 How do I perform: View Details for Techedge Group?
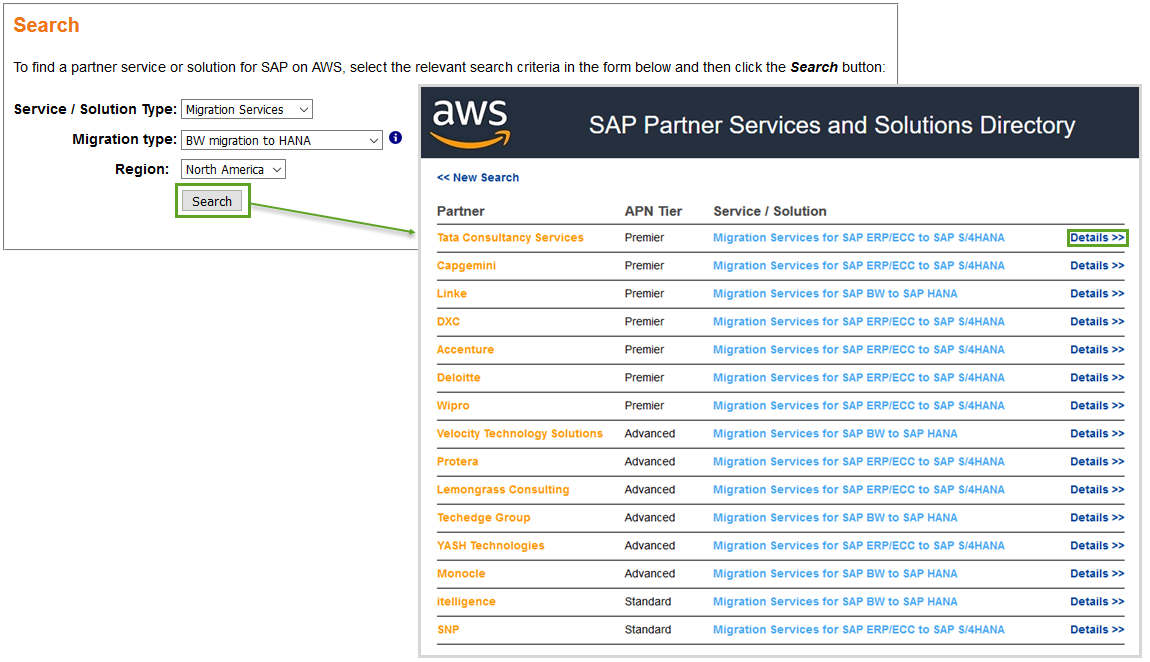(1097, 518)
